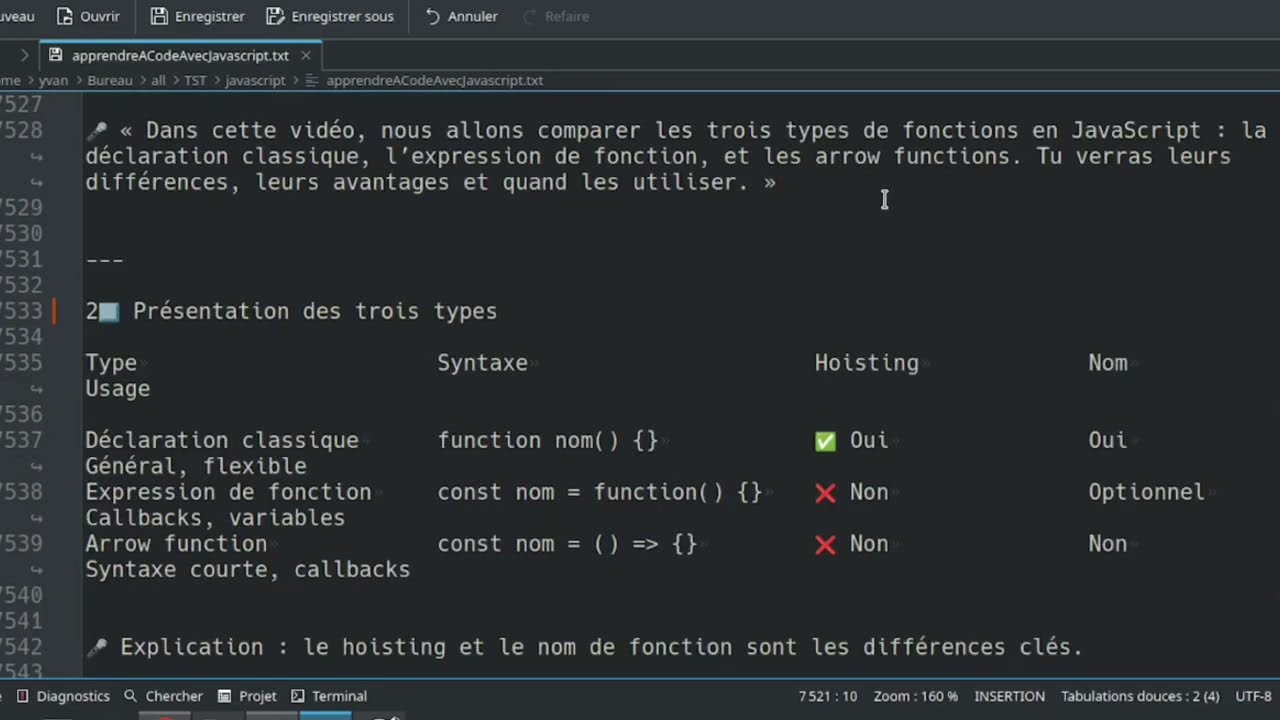Click the 'Nom' column header text
Screen dimensions: 1280x720
[1108, 363]
